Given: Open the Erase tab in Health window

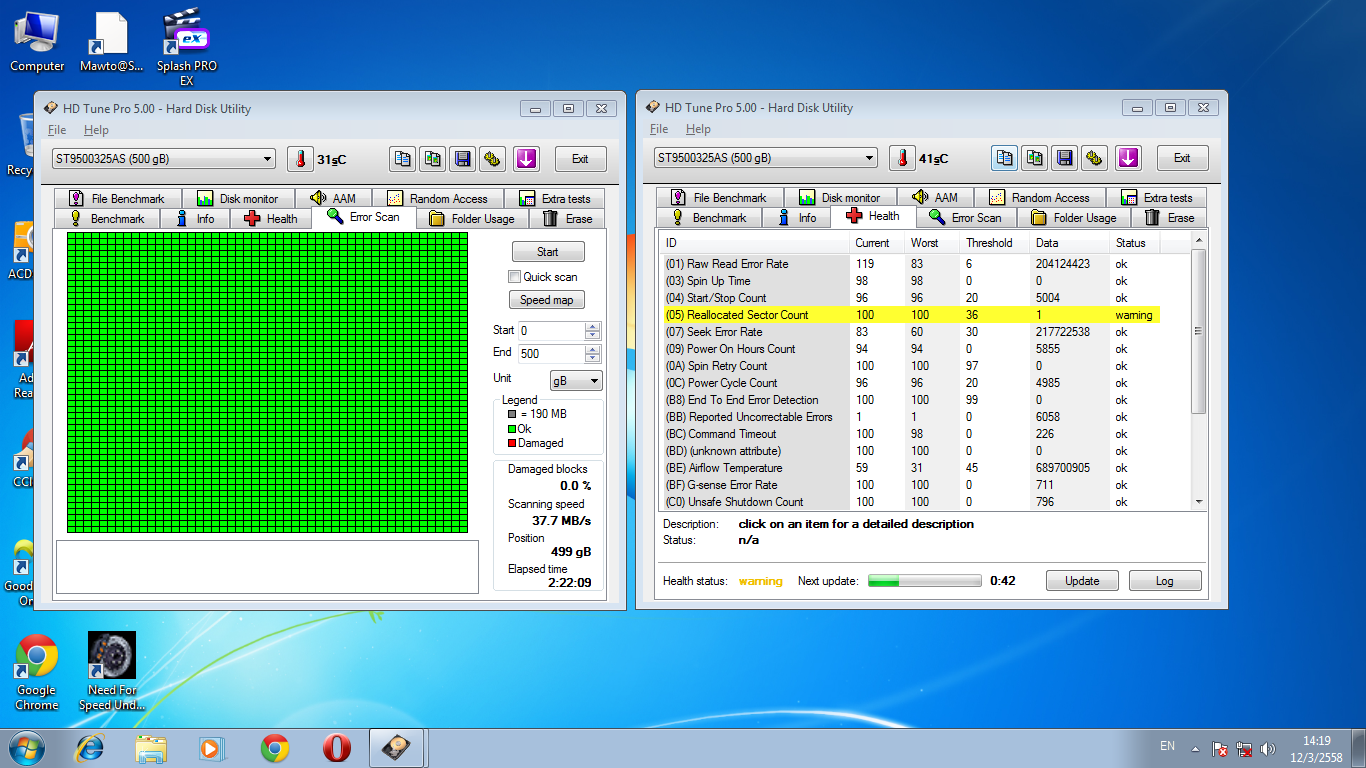Looking at the screenshot, I should pyautogui.click(x=1169, y=218).
